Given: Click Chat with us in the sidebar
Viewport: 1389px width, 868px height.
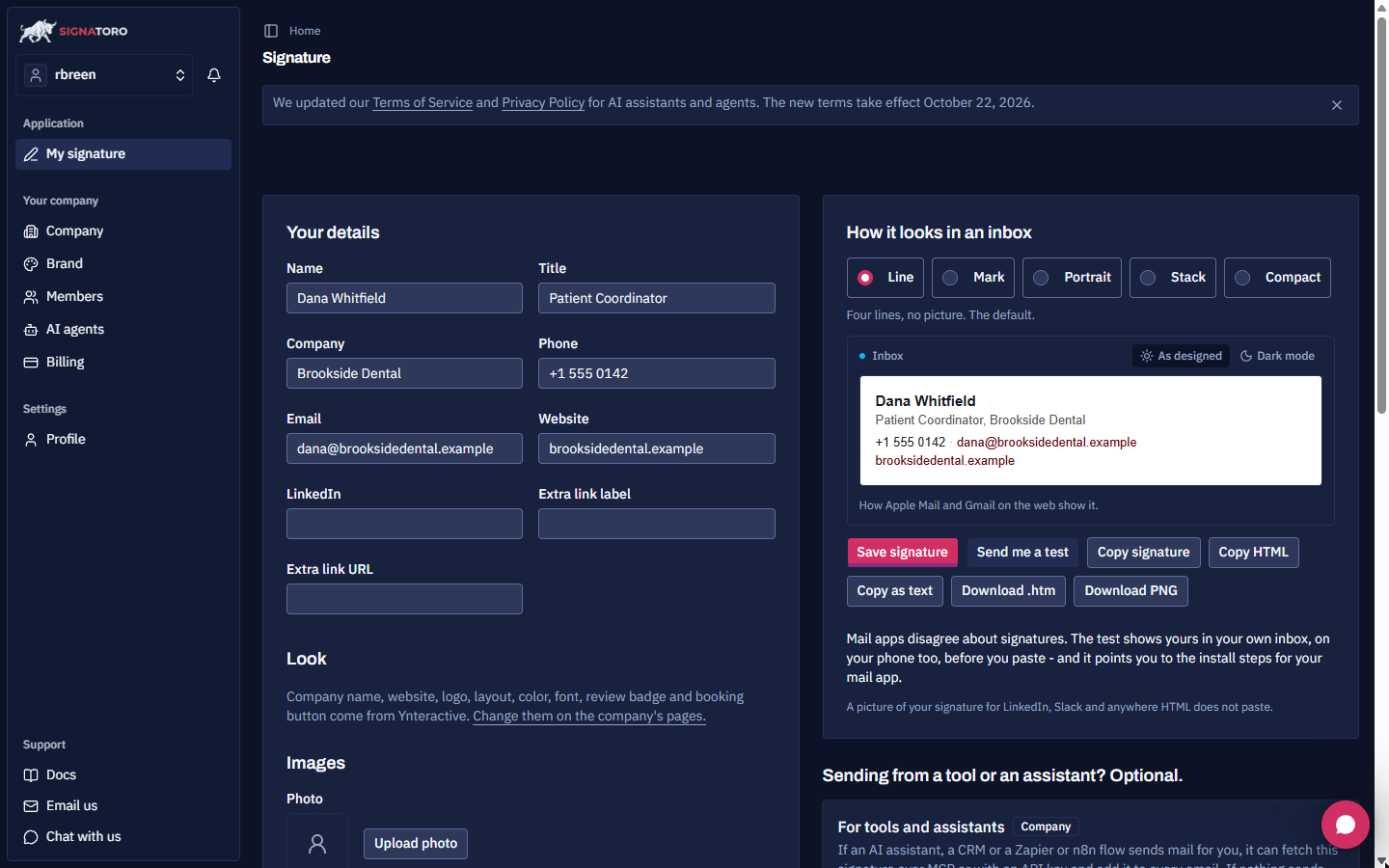Looking at the screenshot, I should pos(123,837).
